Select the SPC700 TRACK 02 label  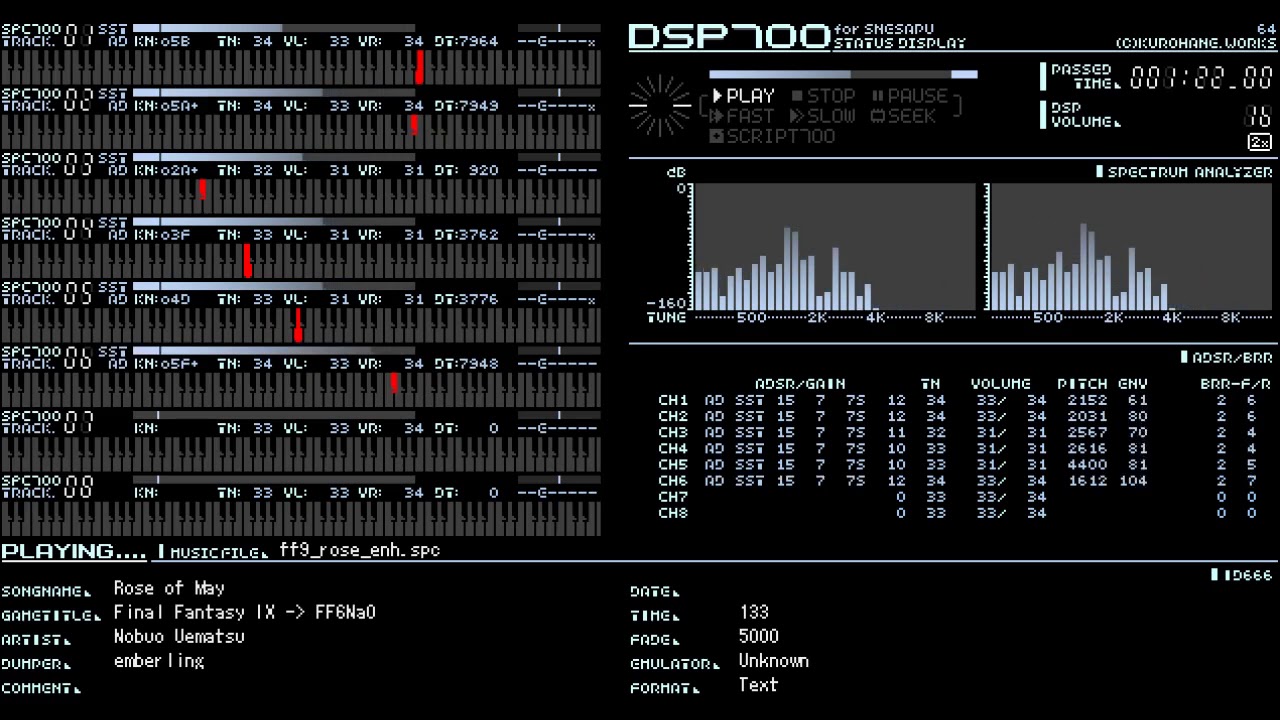pos(47,100)
